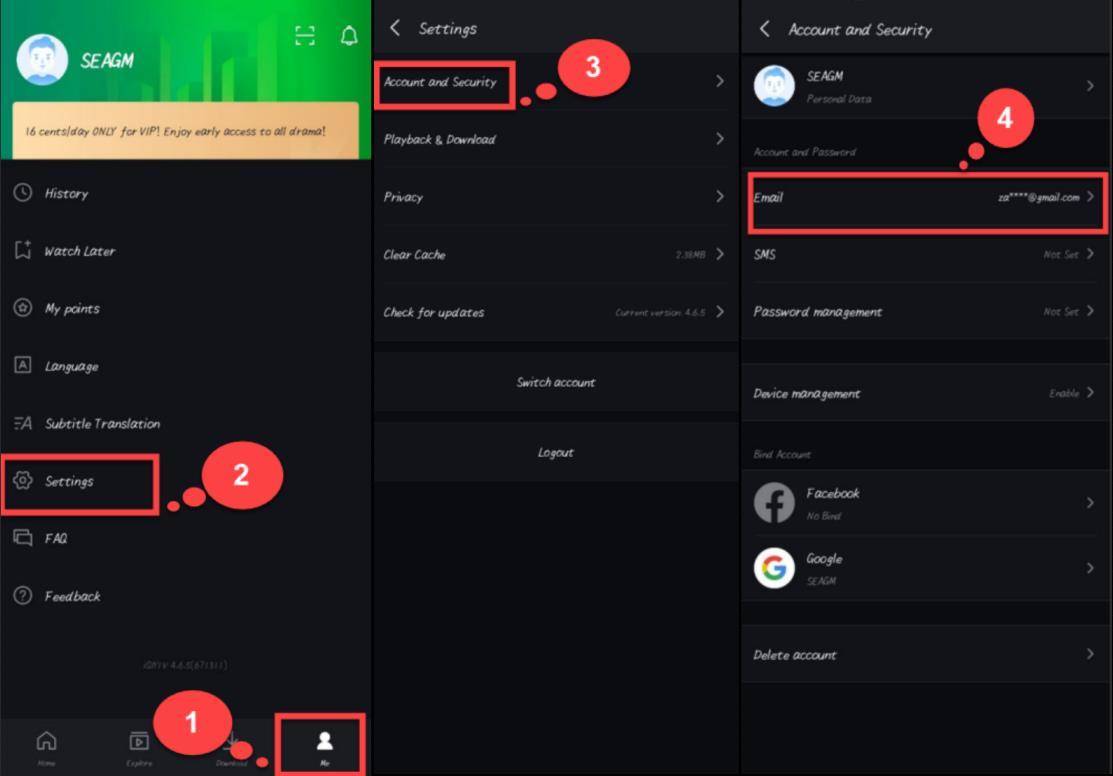Go back from Settings screen

coord(395,28)
